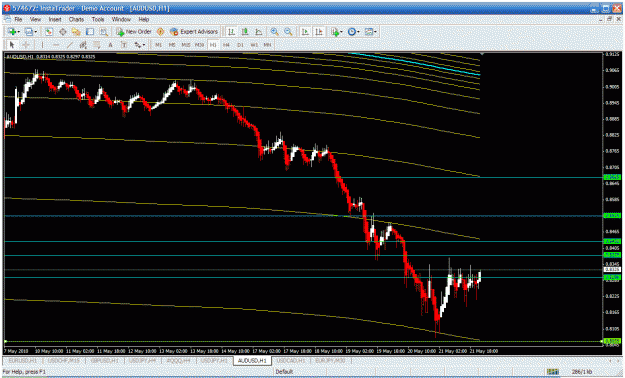Viewport: 625px width, 378px height.
Task: Switch timeframe to M15
Action: coord(186,45)
